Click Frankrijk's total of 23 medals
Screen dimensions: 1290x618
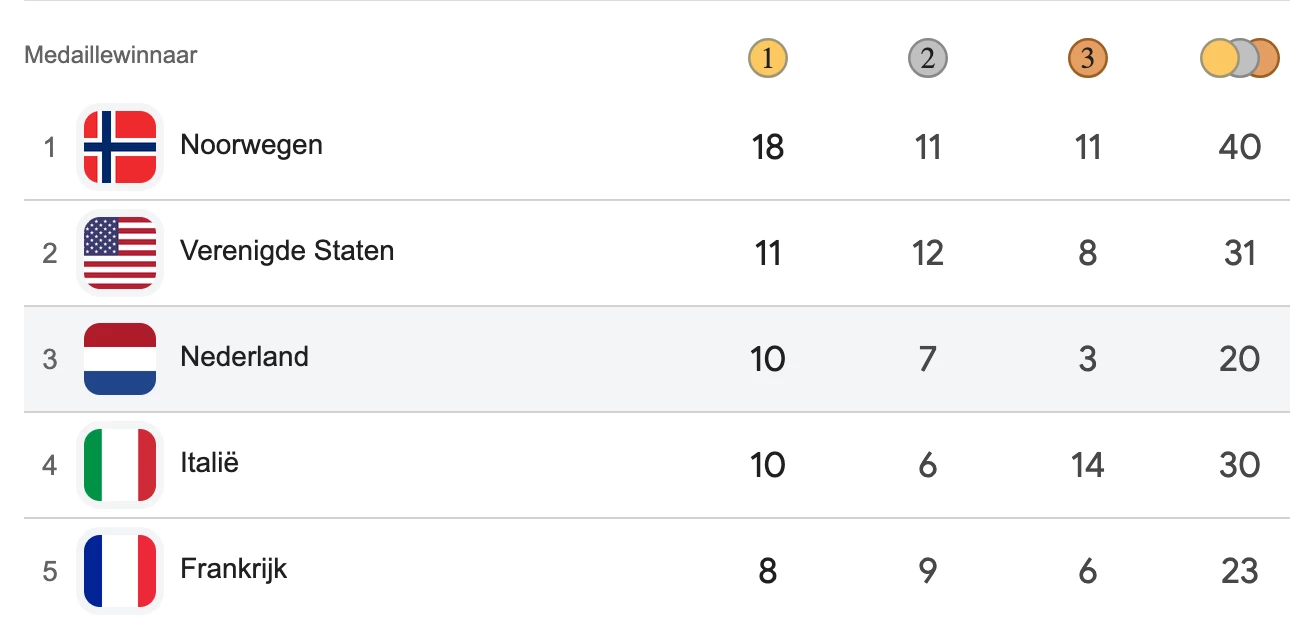coord(1240,572)
